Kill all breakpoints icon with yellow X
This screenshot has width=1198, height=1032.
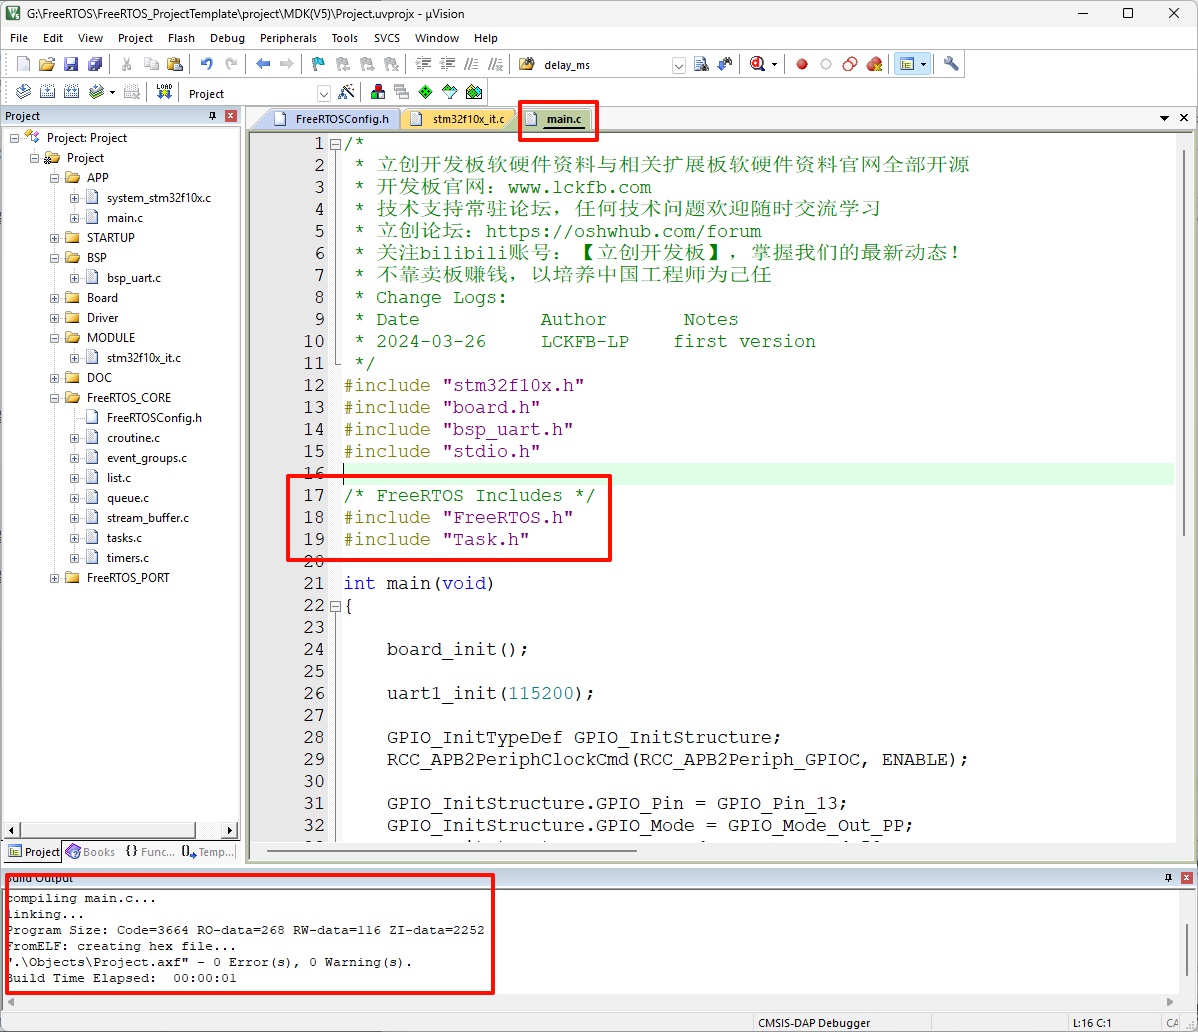click(874, 64)
